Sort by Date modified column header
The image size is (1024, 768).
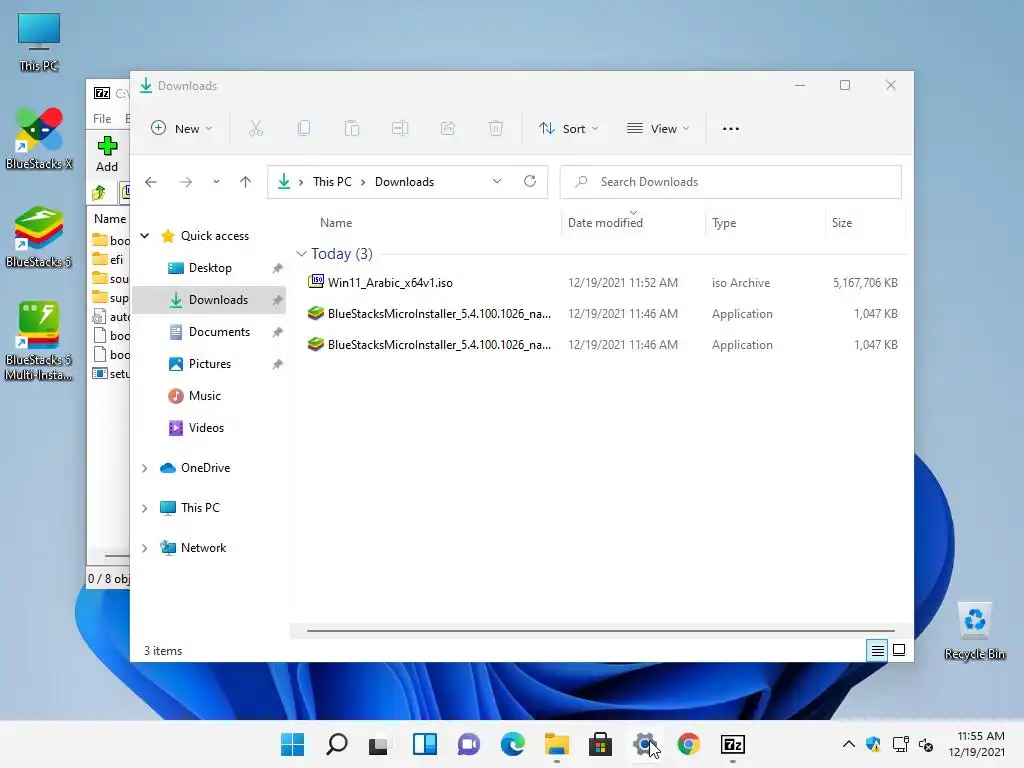tap(605, 223)
